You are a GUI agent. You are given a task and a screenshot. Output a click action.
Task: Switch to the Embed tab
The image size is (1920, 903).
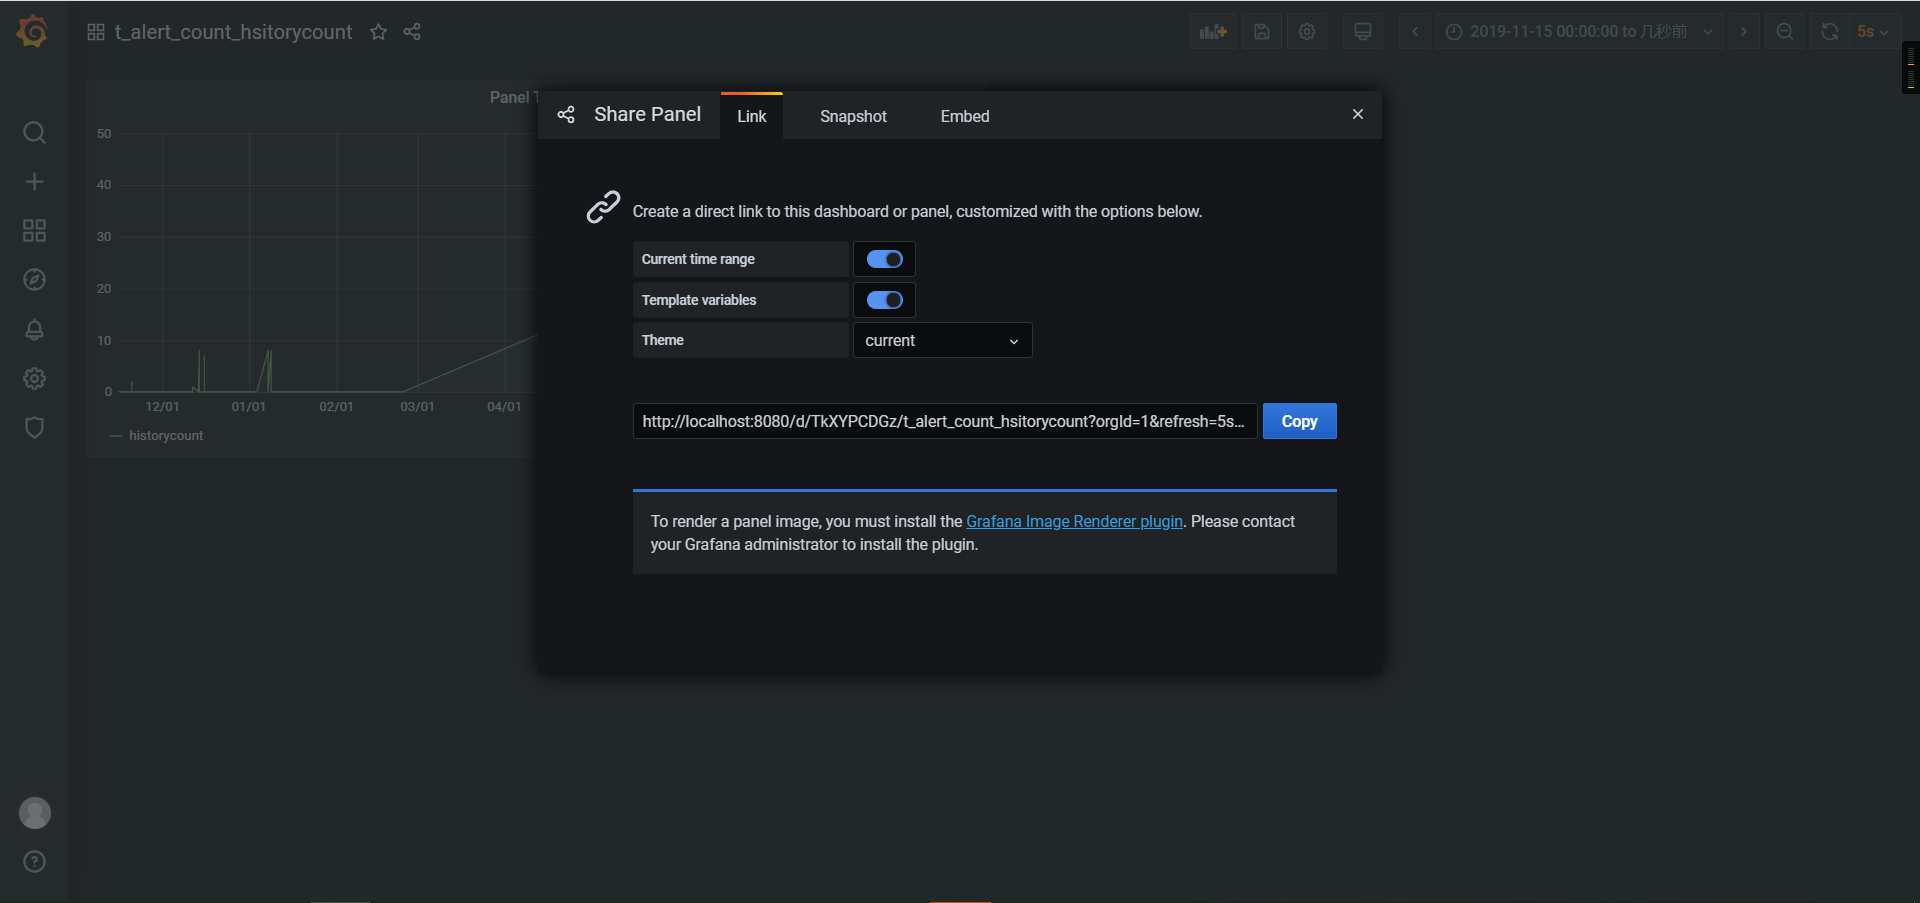pyautogui.click(x=964, y=115)
